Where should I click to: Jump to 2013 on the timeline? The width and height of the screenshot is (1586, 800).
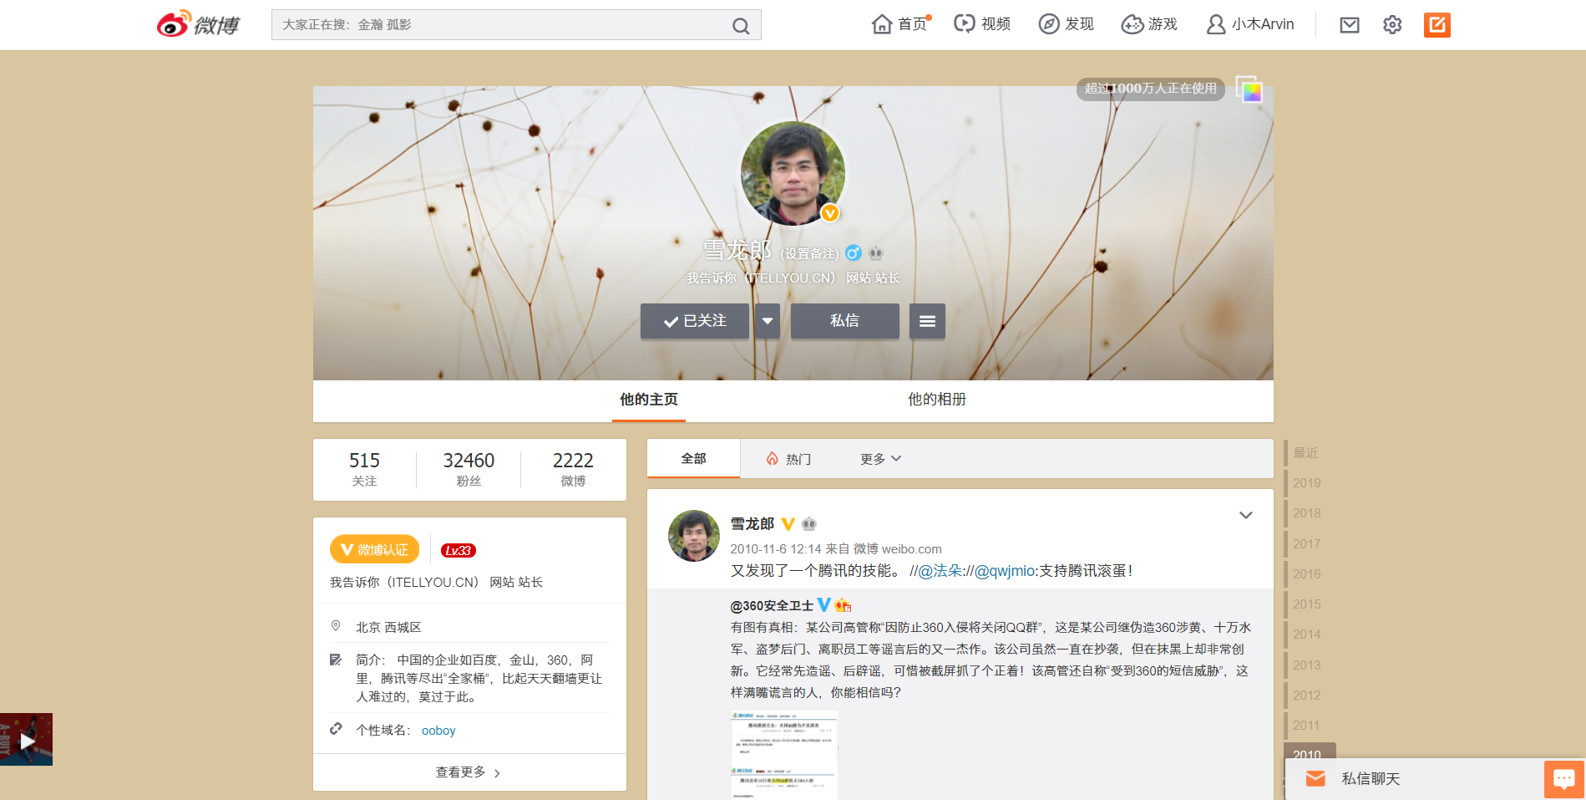click(1306, 665)
